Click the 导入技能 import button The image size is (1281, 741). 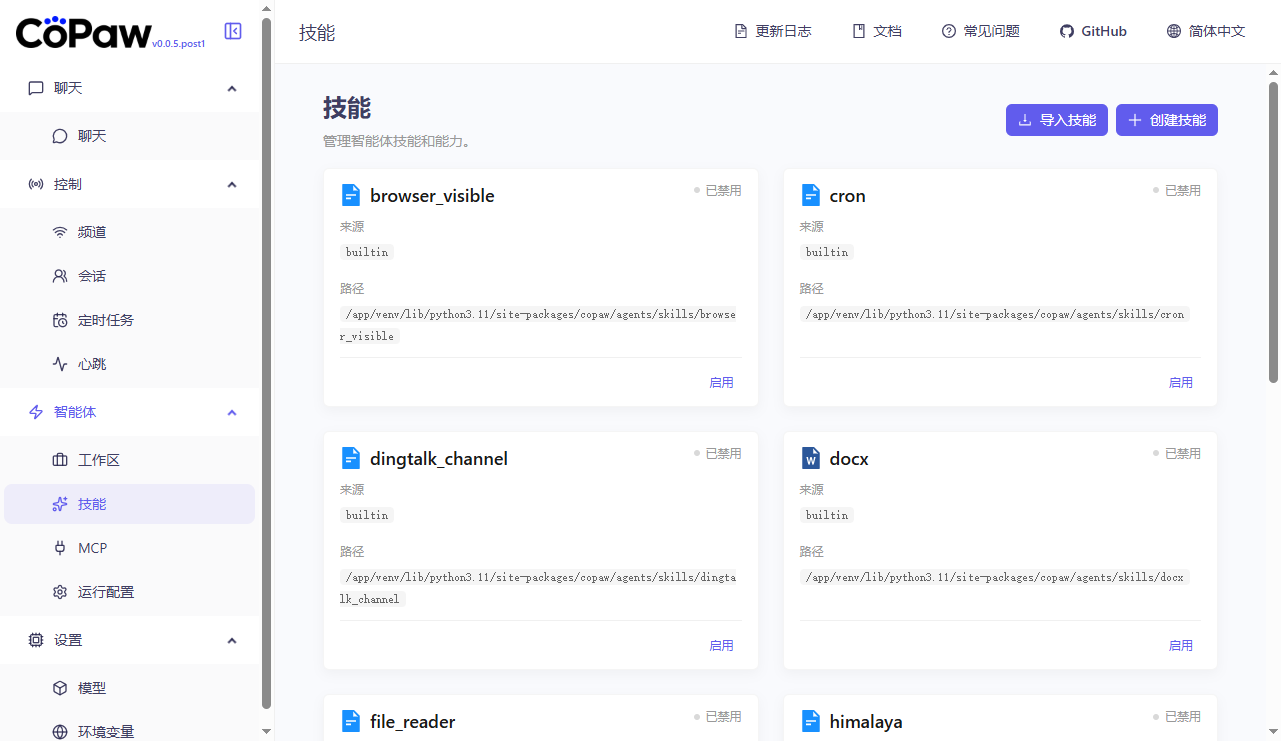click(x=1056, y=120)
